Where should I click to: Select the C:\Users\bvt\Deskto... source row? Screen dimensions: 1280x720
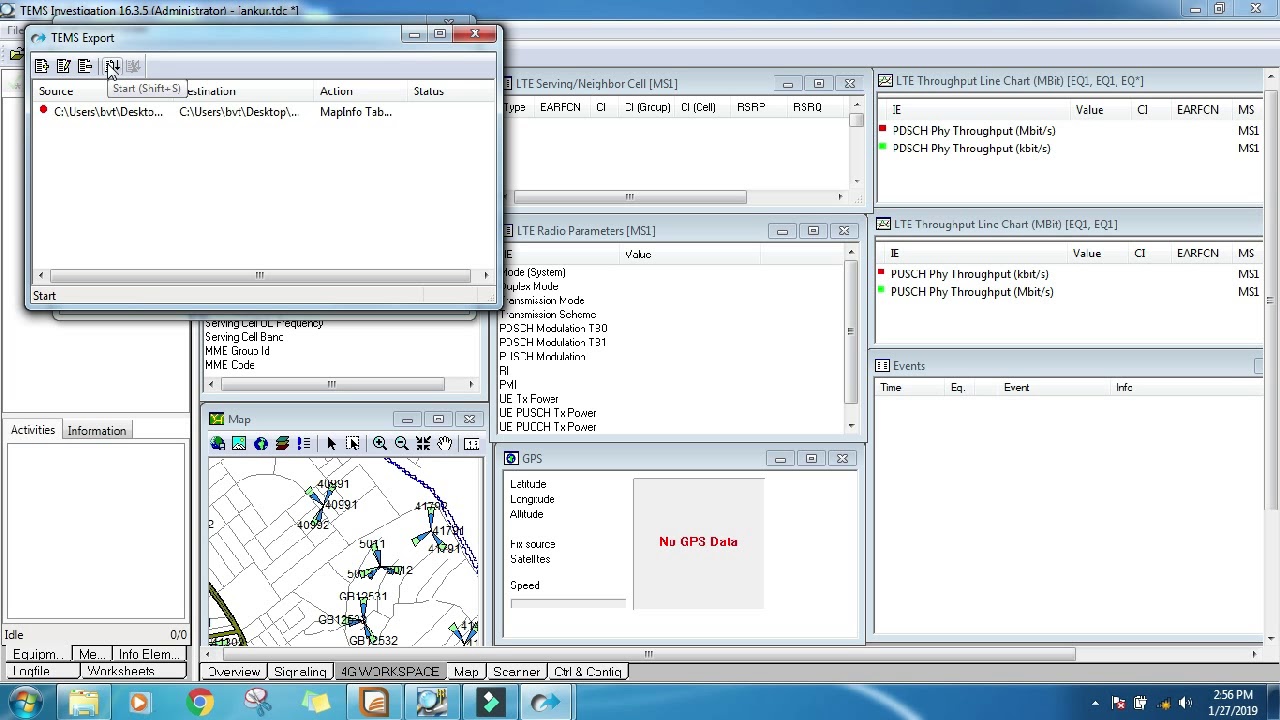click(108, 112)
